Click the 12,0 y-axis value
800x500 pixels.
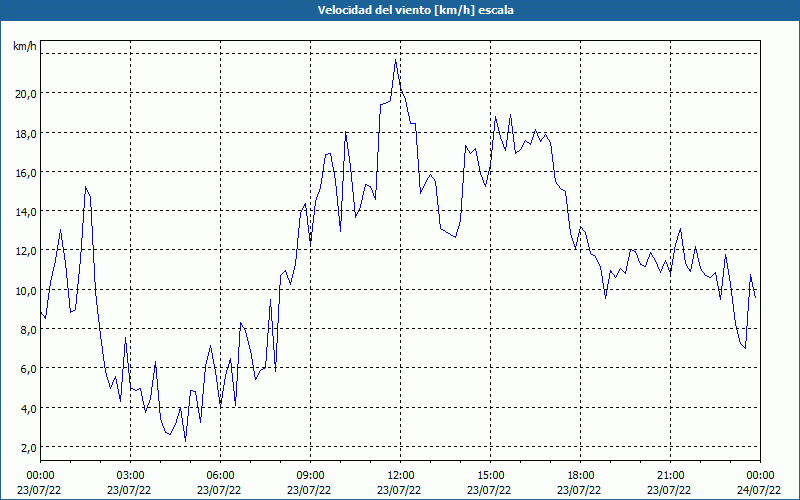26,251
